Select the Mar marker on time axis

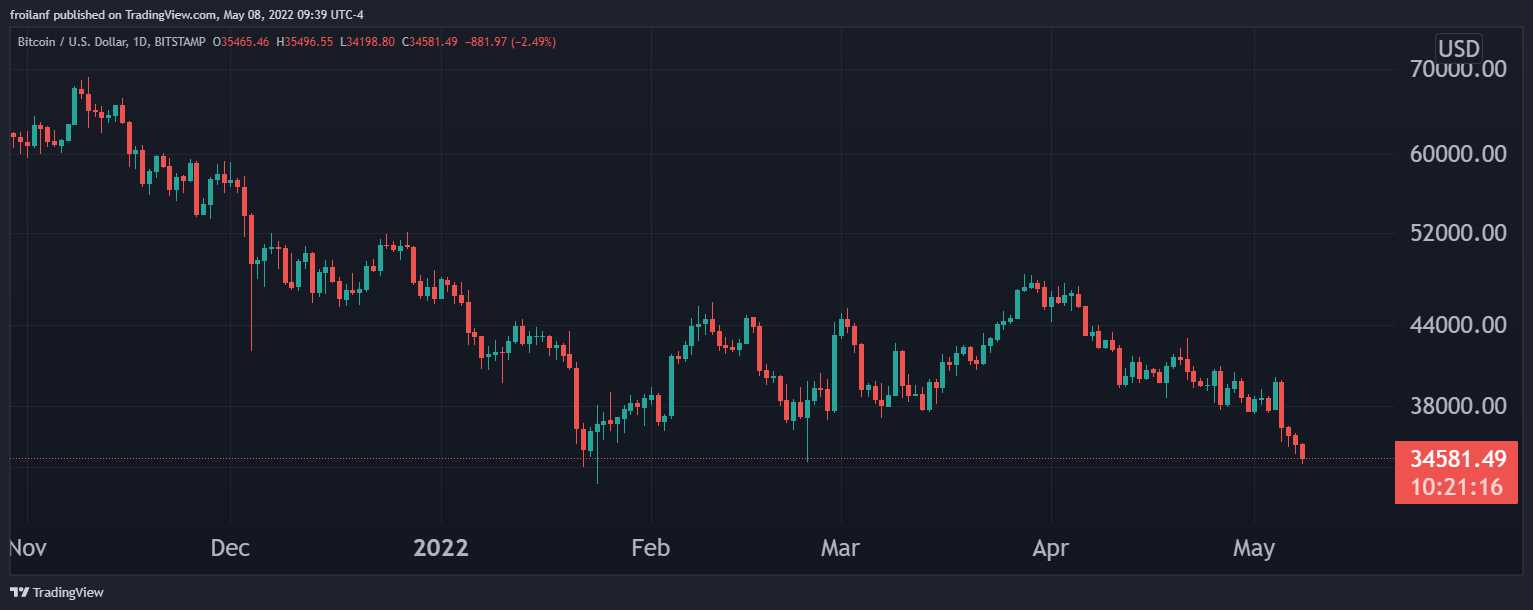840,548
